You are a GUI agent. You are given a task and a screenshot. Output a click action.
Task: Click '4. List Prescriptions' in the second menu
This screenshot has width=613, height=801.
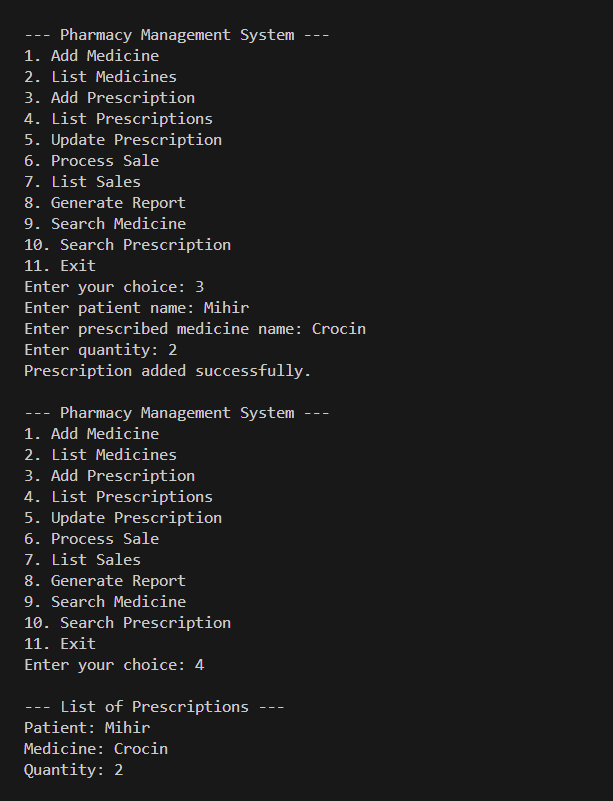118,497
